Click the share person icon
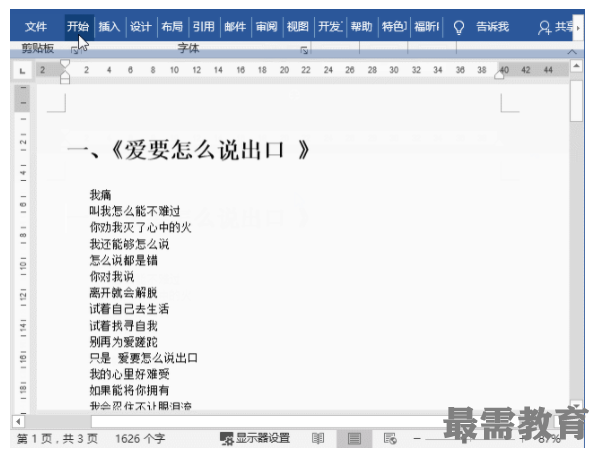Screen dimensions: 595x463 [544, 27]
